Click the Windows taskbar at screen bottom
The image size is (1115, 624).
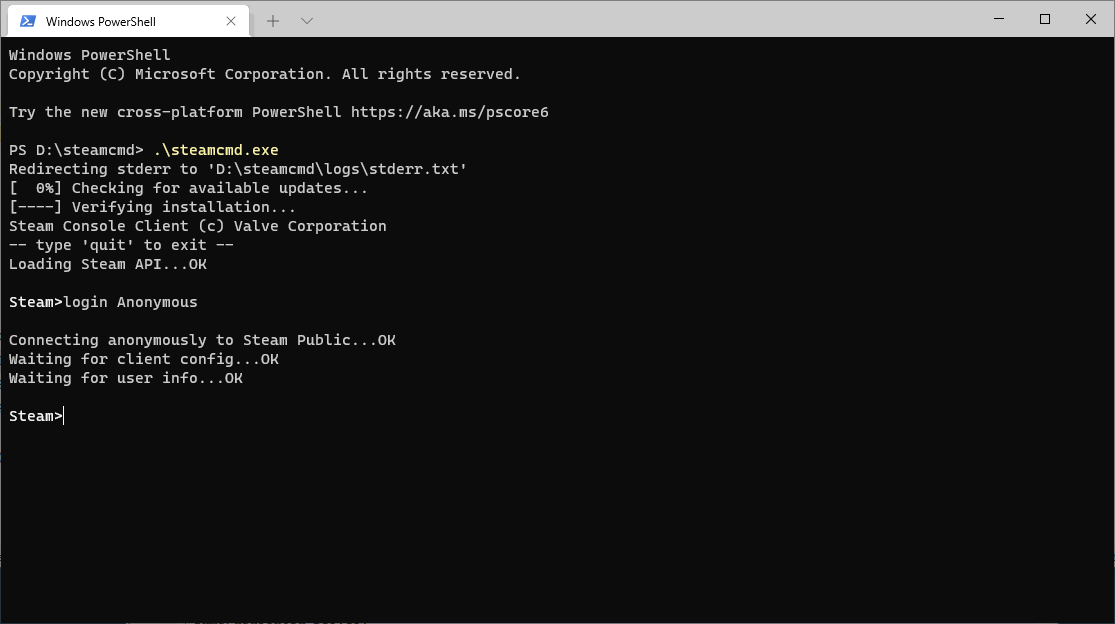pos(557,620)
